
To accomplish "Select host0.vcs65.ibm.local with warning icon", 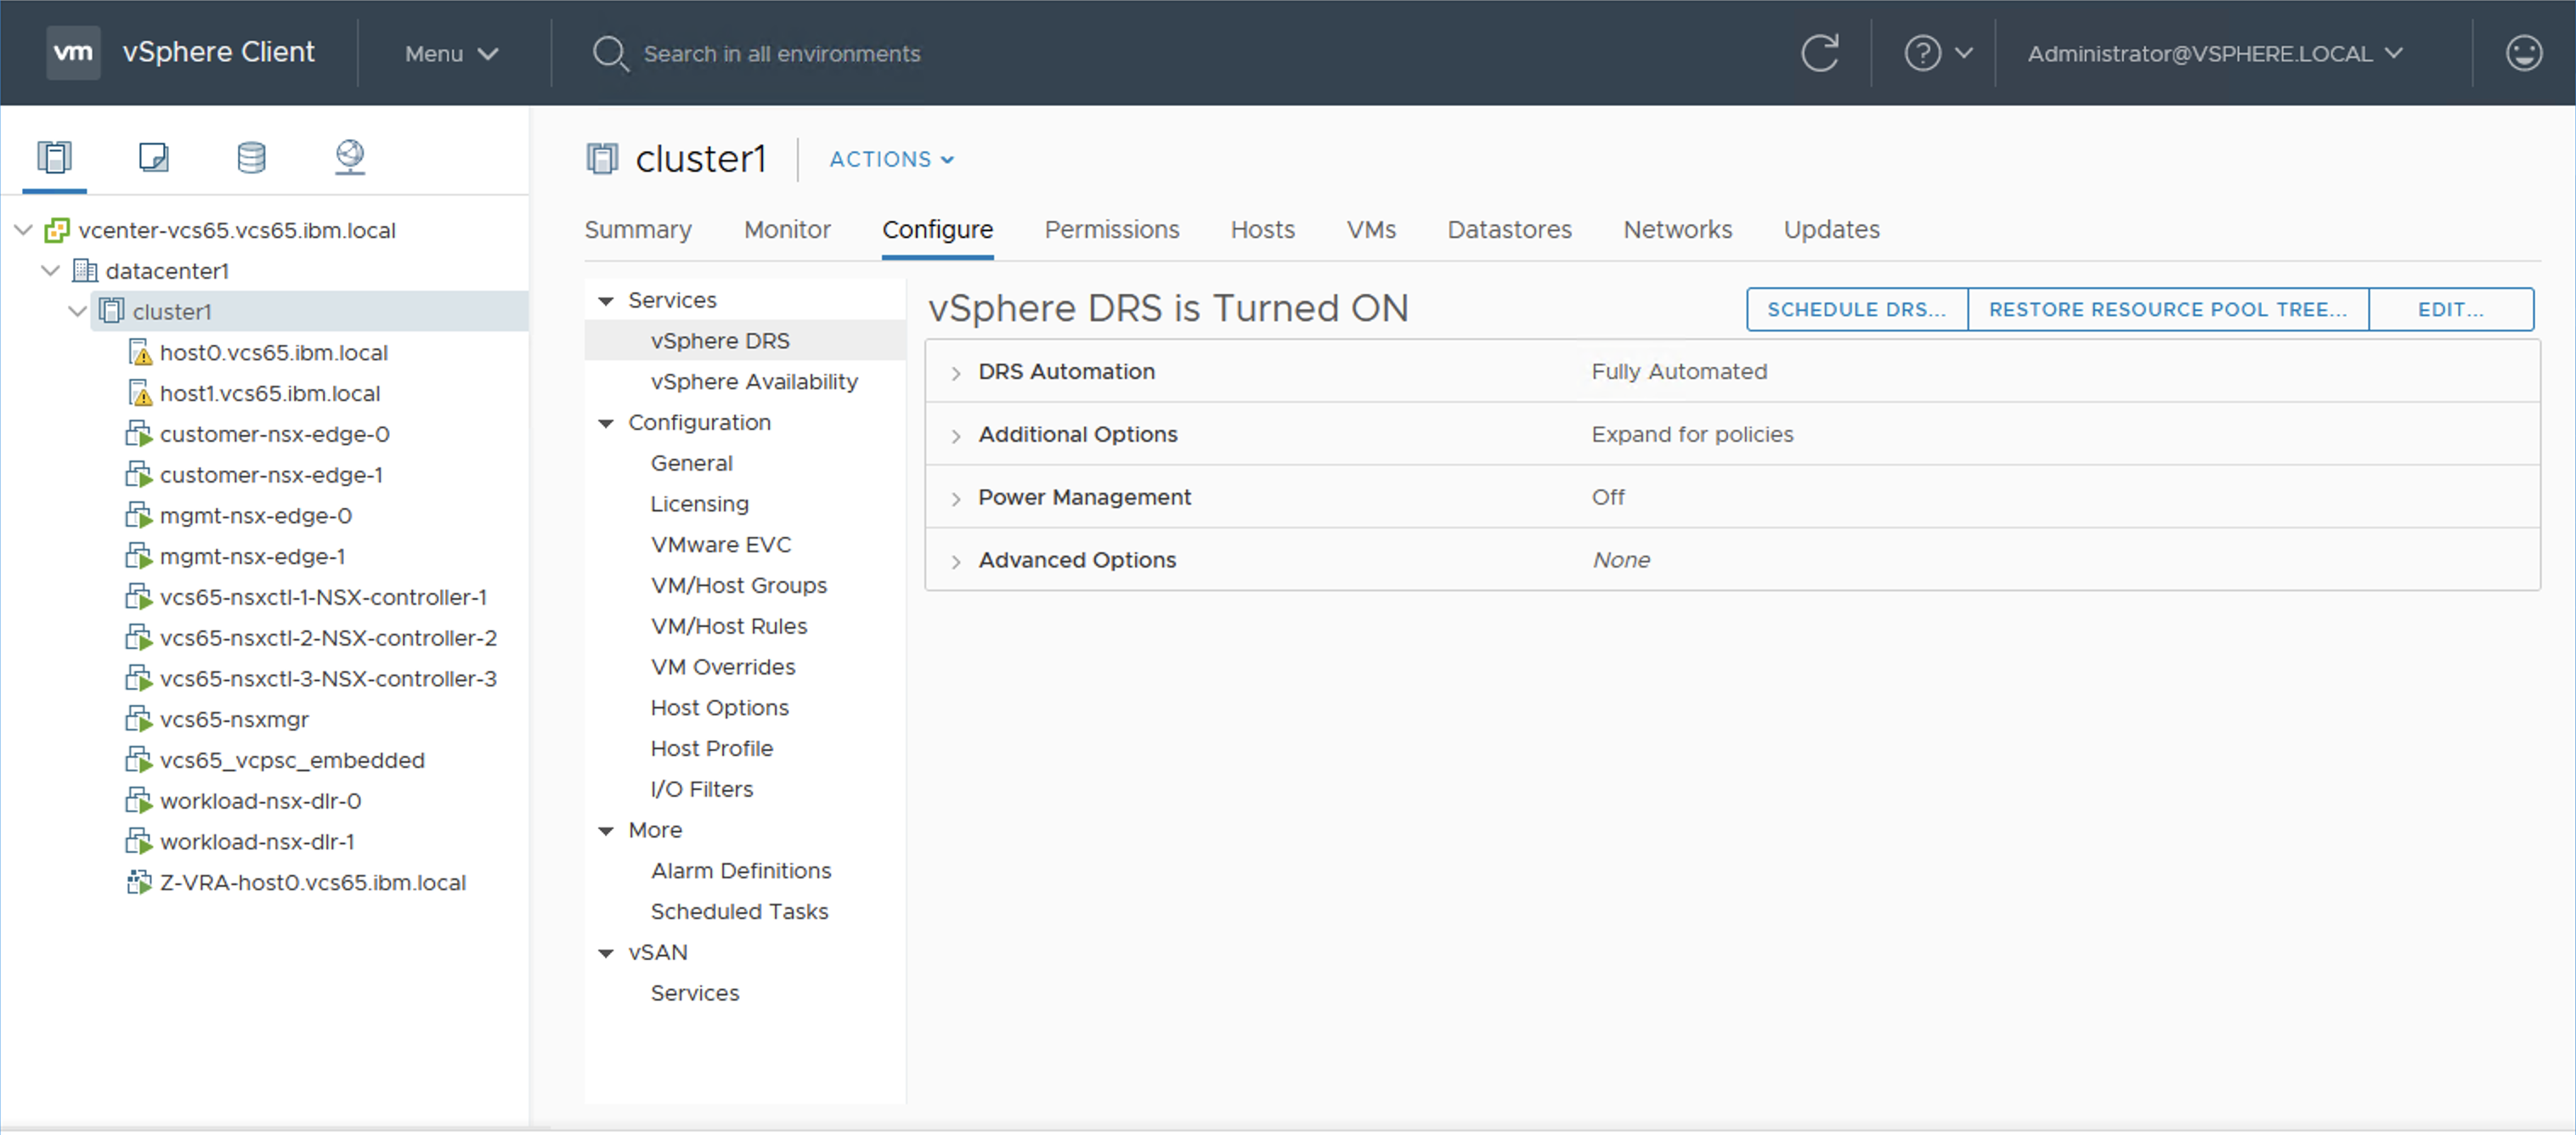I will 273,353.
